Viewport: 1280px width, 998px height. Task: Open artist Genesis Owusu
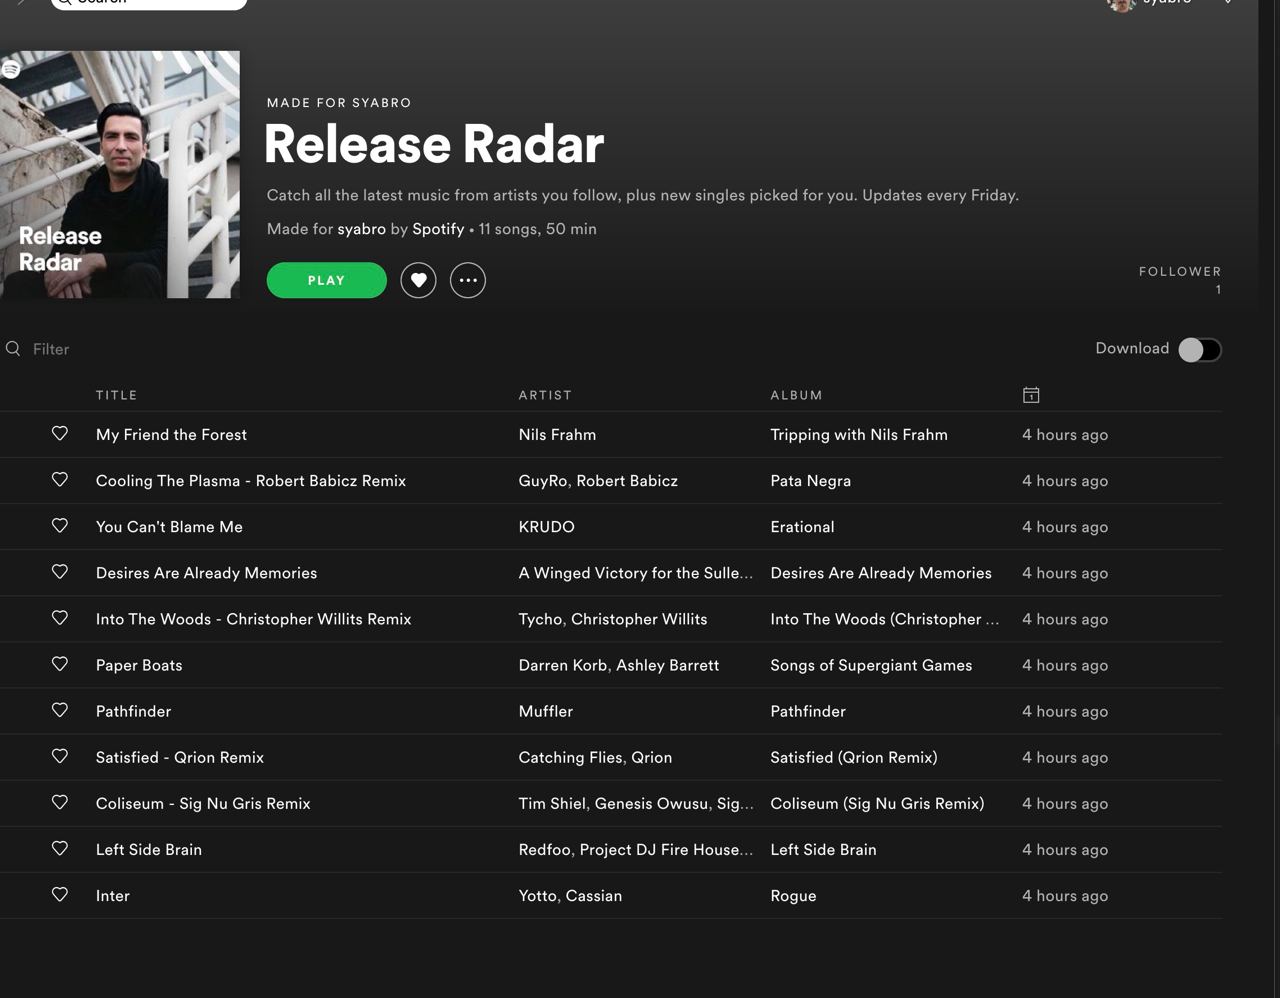(x=651, y=803)
